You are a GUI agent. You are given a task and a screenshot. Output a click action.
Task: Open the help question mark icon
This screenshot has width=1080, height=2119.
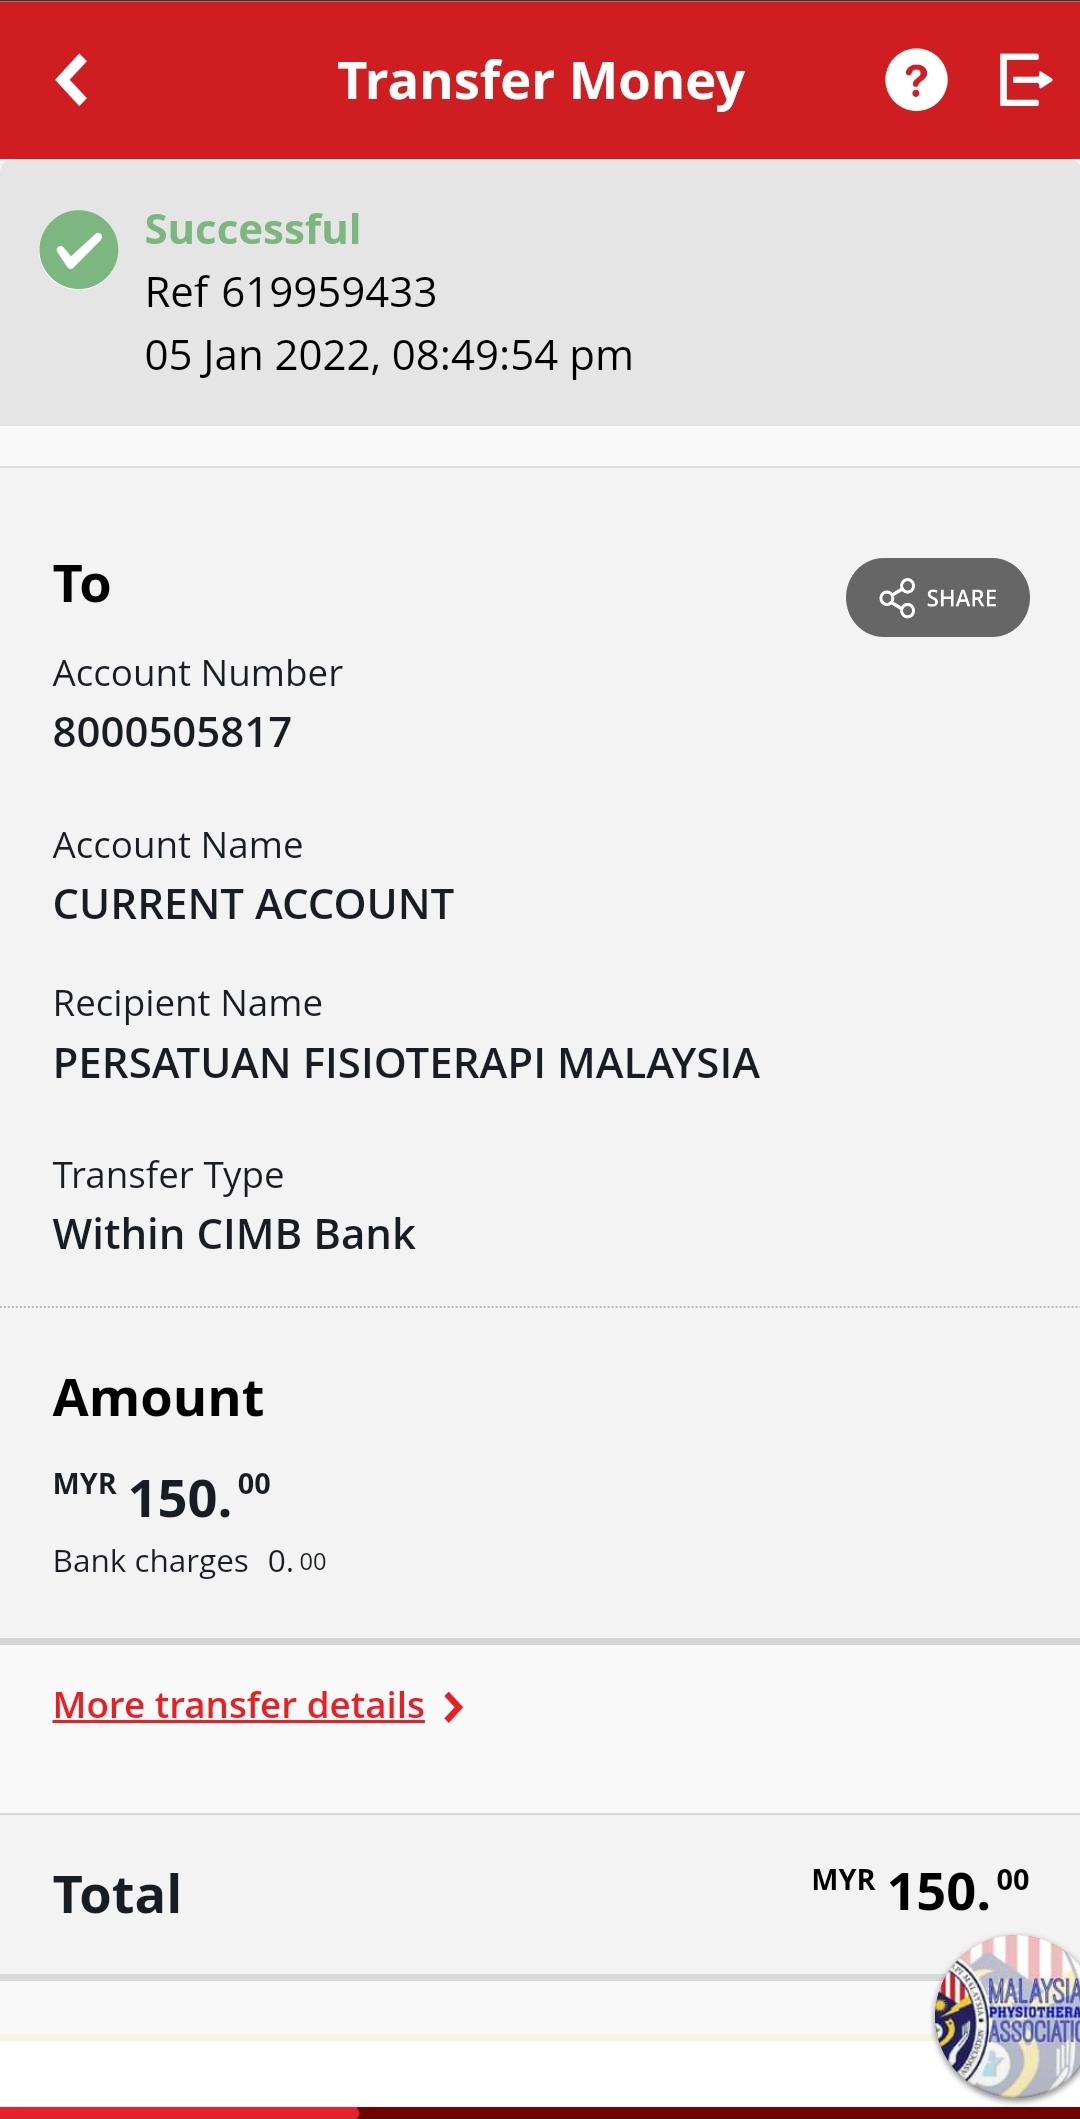point(915,80)
